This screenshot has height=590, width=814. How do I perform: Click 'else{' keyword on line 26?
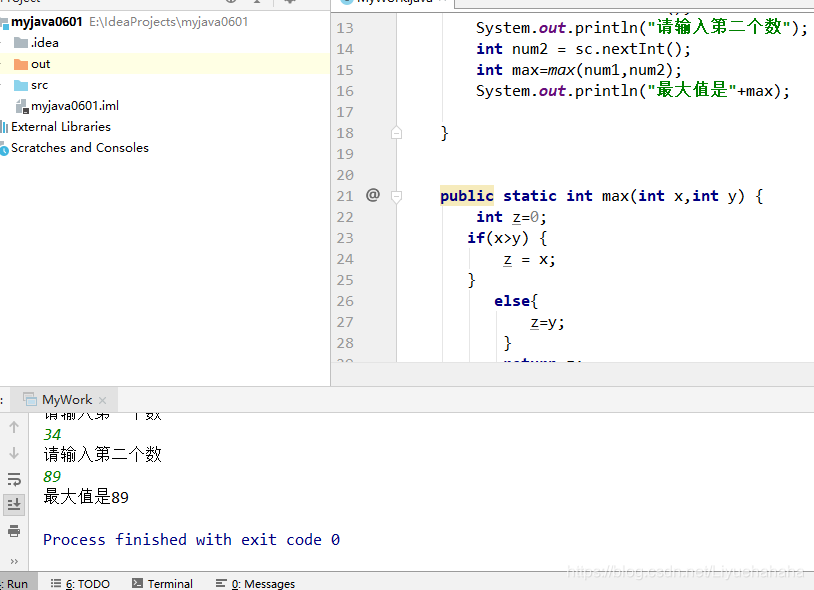pos(516,301)
